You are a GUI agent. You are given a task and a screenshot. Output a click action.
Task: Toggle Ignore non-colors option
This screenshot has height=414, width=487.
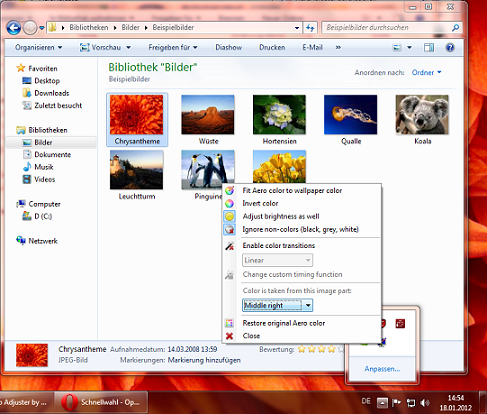(301, 229)
